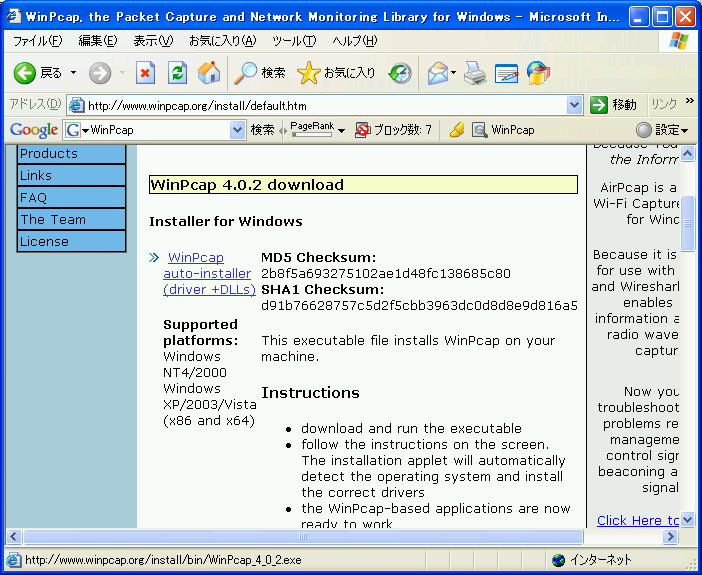Open the Search magnifier toolbar button
702x575 pixels.
pos(260,73)
